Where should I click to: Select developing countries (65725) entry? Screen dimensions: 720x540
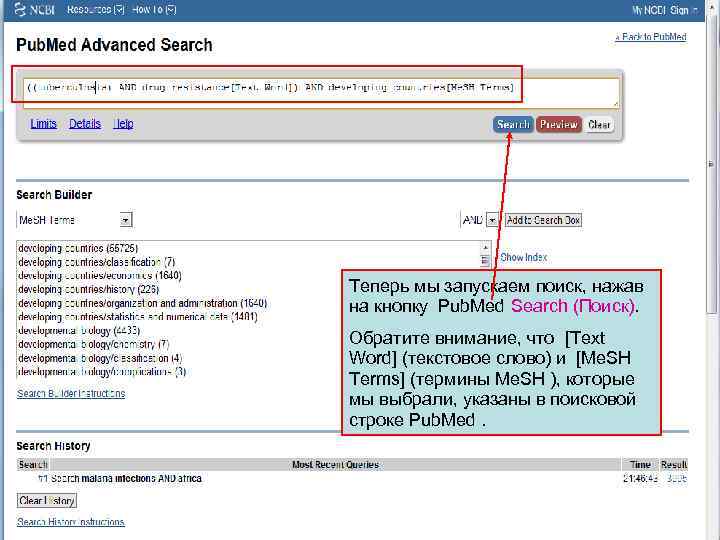click(x=78, y=248)
